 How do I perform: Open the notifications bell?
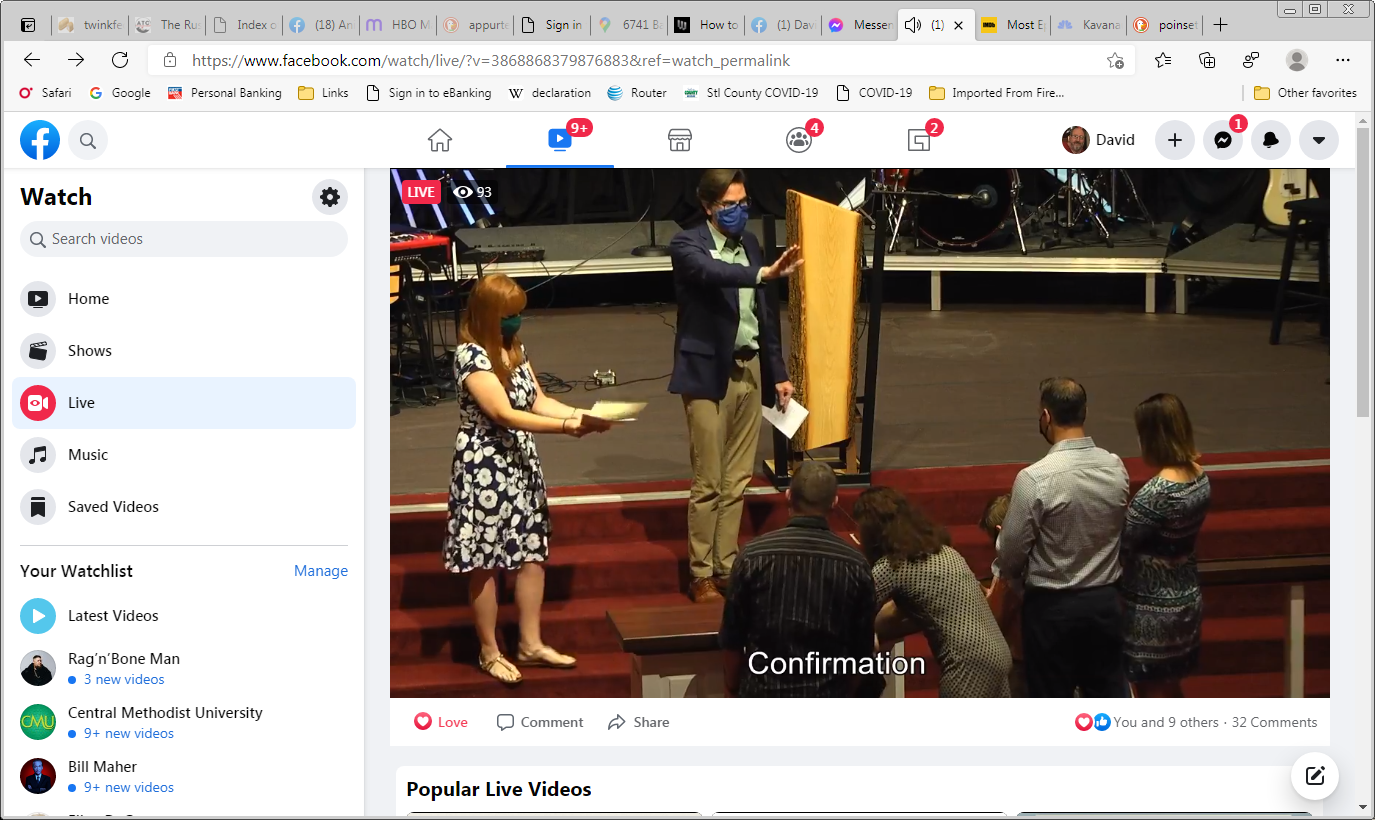1270,140
